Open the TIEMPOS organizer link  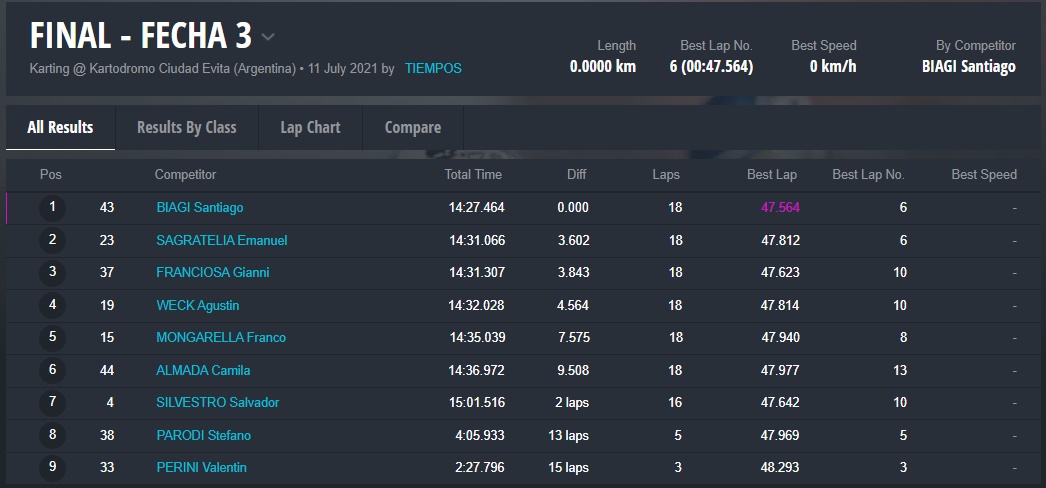tap(433, 68)
